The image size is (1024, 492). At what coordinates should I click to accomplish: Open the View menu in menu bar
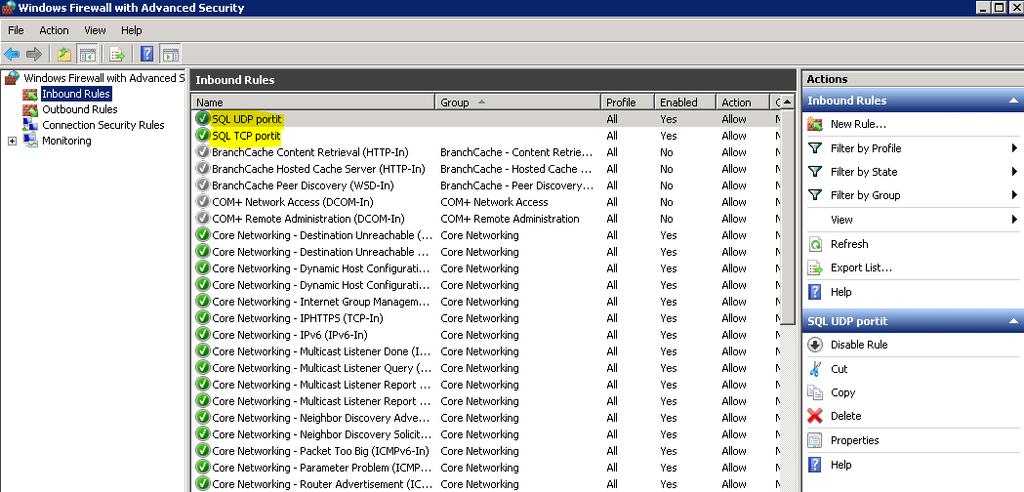95,30
